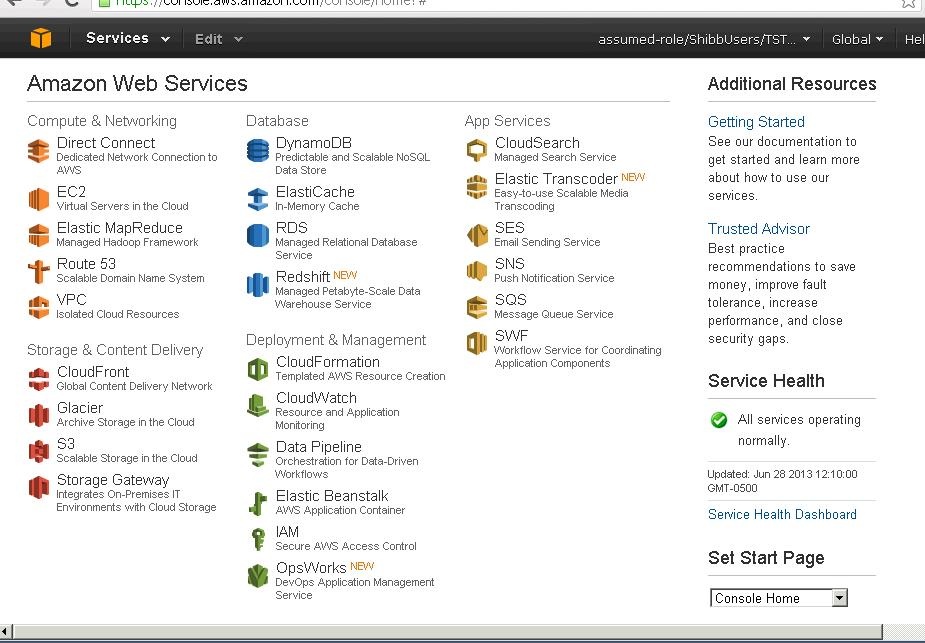Click the OpsWorks icon
Image resolution: width=925 pixels, height=643 pixels.
pyautogui.click(x=258, y=576)
